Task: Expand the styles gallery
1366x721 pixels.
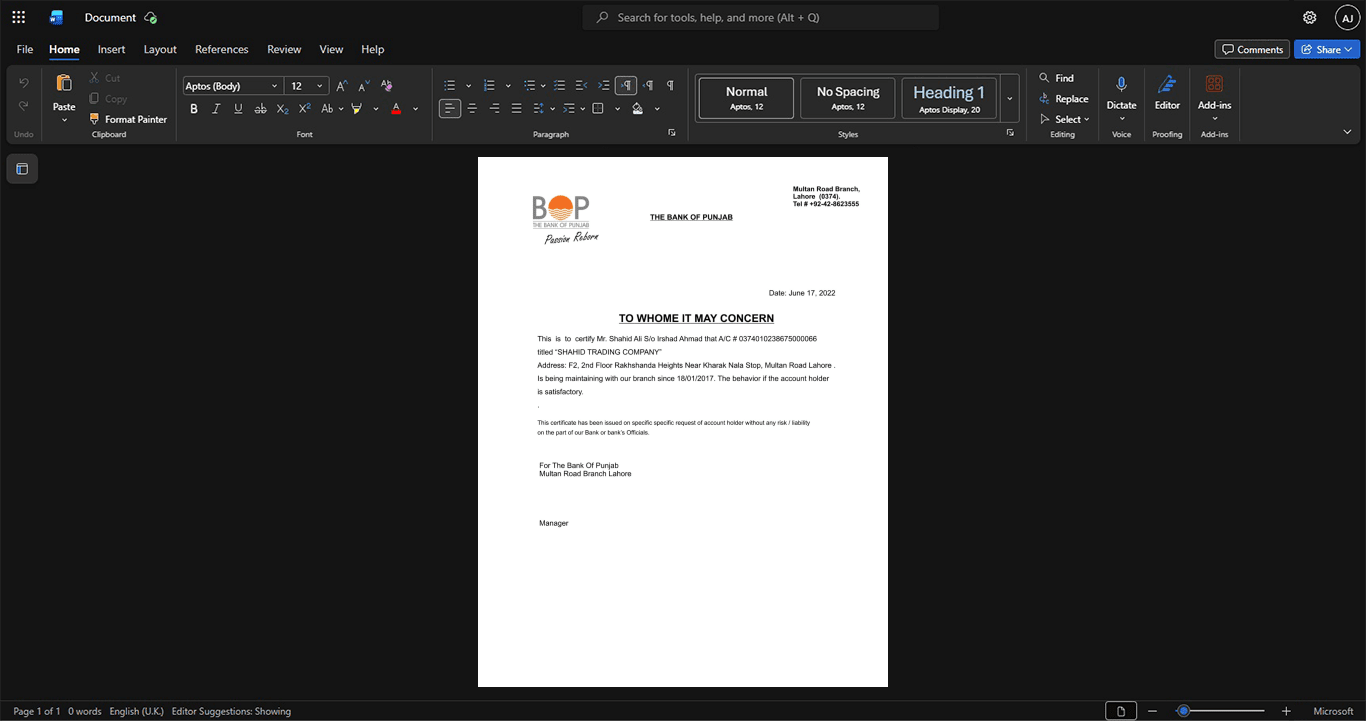Action: pyautogui.click(x=1009, y=98)
